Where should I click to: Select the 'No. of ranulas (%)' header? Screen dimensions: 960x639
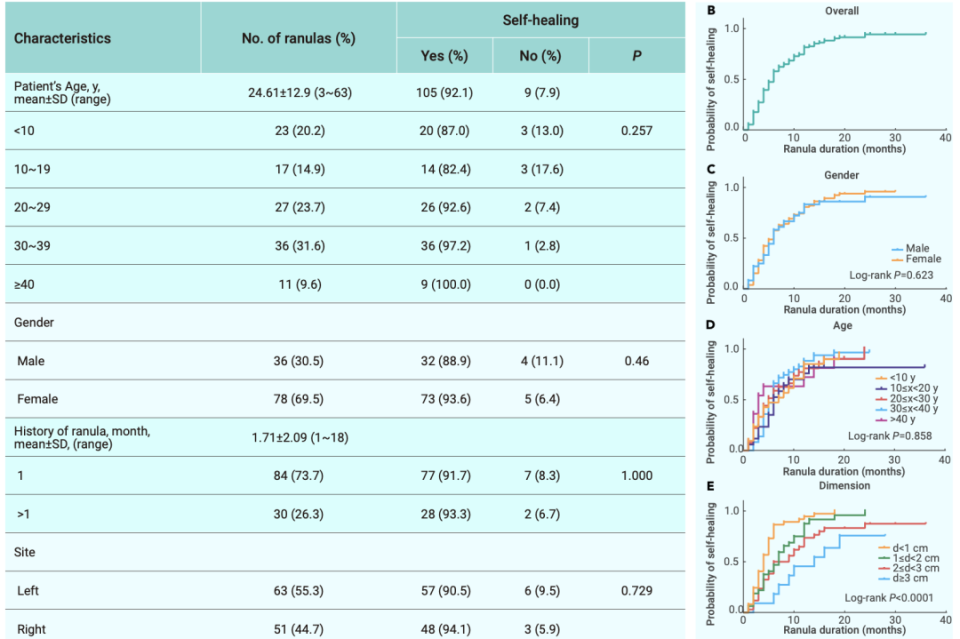(x=299, y=39)
